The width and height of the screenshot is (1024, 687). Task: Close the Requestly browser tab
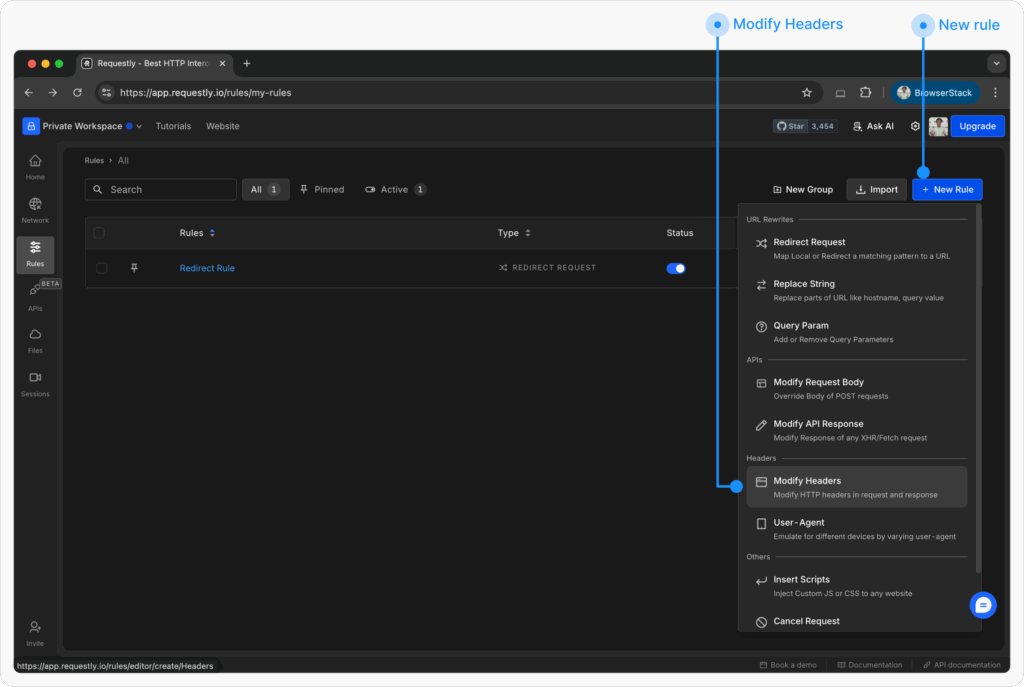click(x=223, y=63)
